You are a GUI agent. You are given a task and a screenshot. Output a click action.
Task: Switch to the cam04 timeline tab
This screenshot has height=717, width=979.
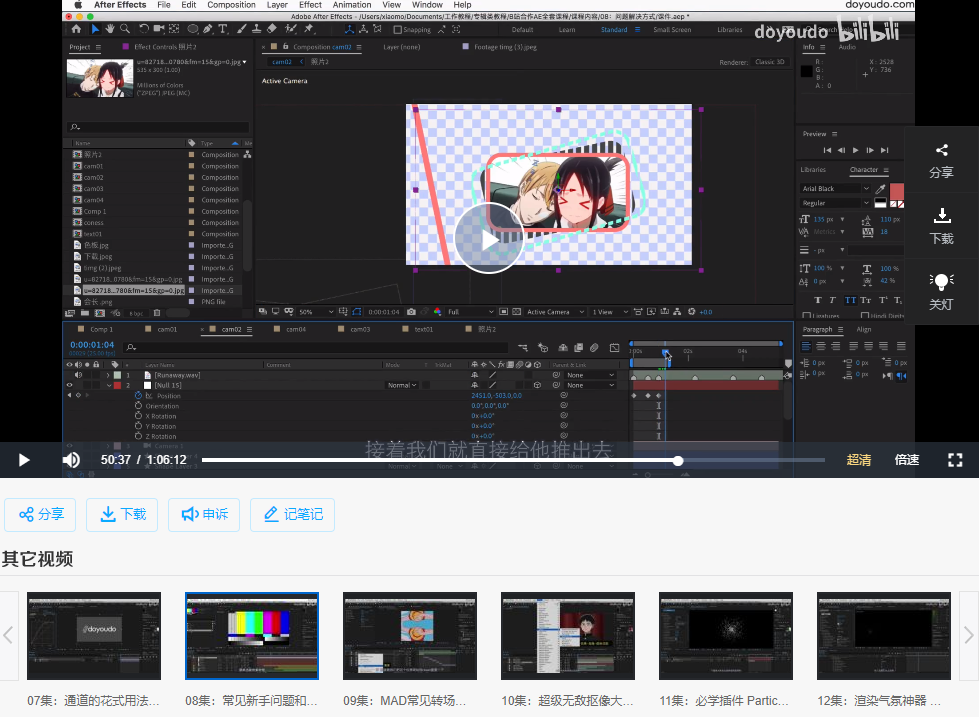[296, 329]
